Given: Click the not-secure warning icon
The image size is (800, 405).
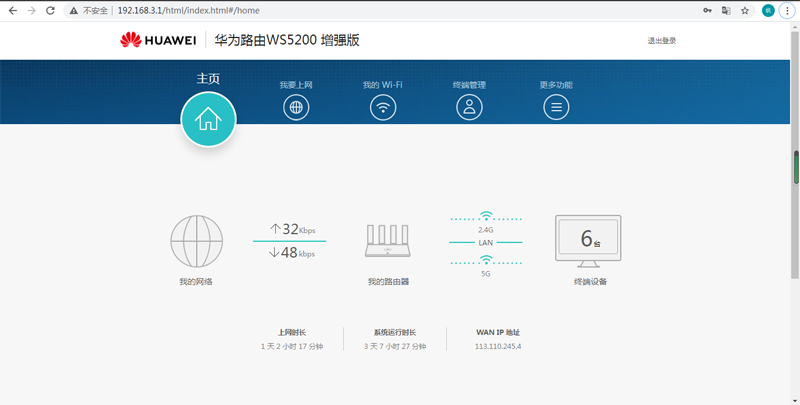Looking at the screenshot, I should (74, 10).
